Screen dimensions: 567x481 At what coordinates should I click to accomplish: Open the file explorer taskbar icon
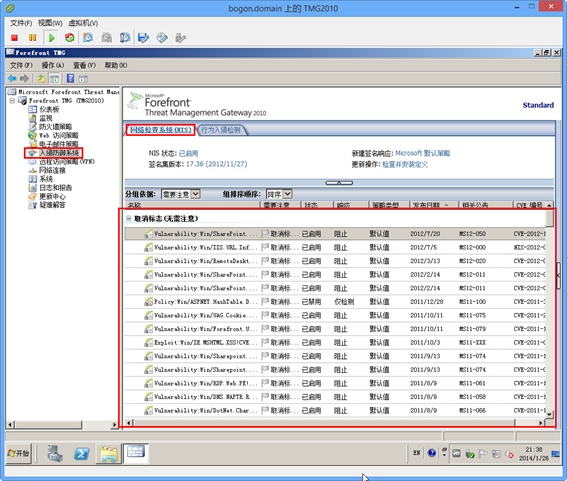(108, 454)
